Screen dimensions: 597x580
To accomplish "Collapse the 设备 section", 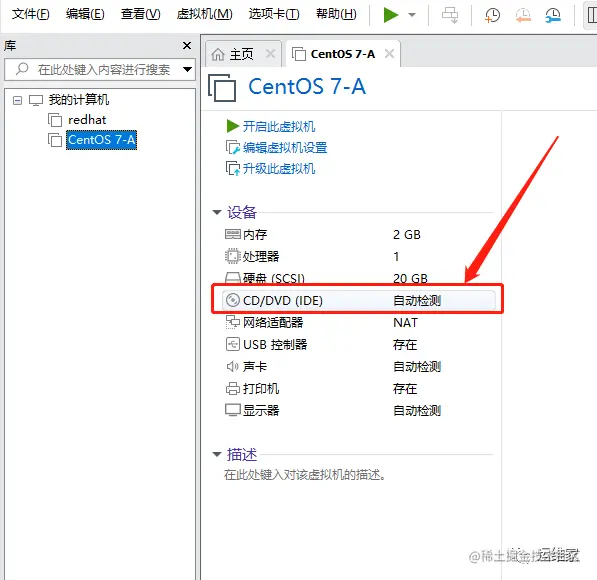I will point(217,212).
